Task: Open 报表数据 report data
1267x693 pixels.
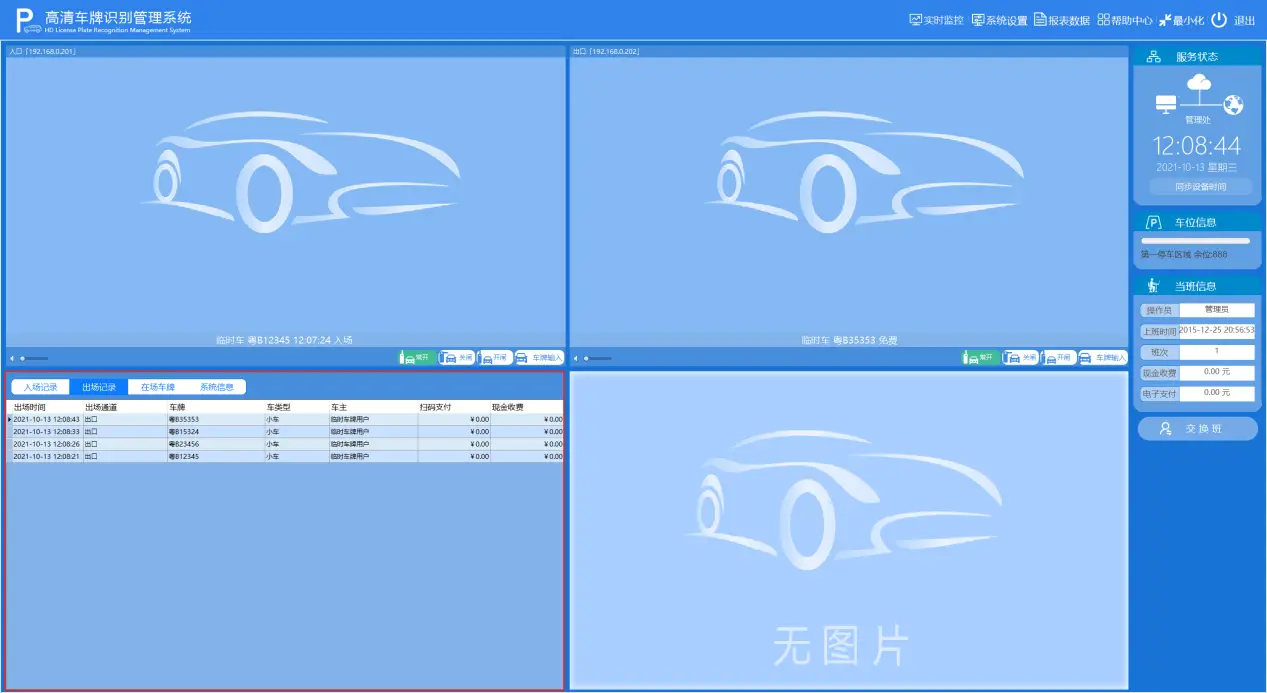Action: (x=1061, y=20)
